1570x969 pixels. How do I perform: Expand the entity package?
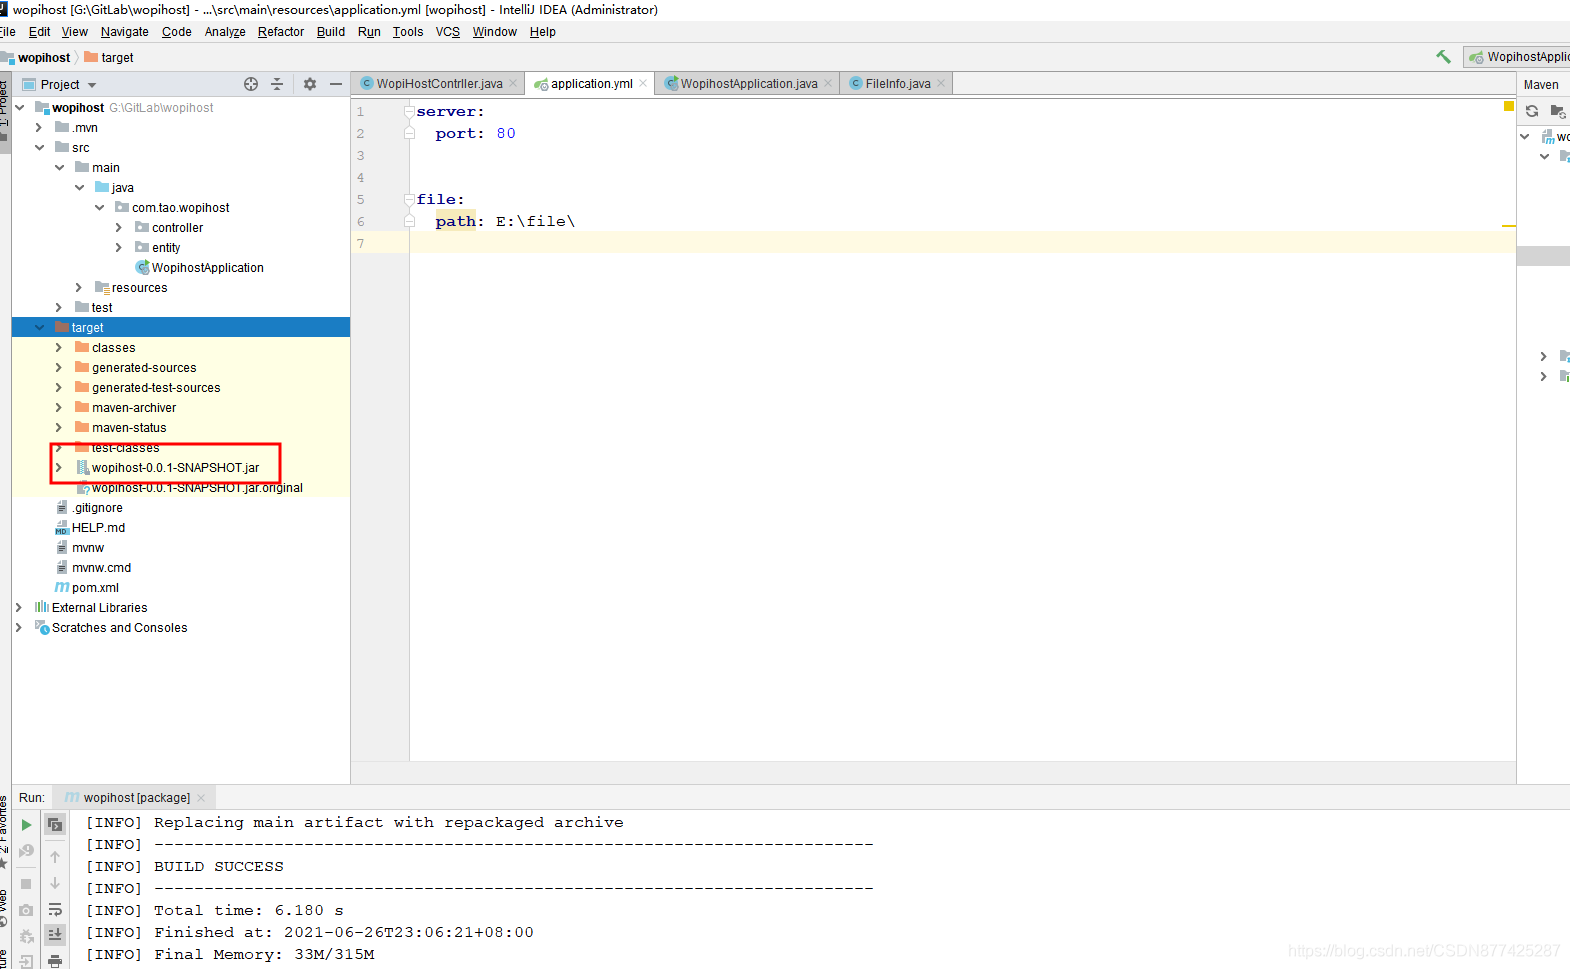119,248
